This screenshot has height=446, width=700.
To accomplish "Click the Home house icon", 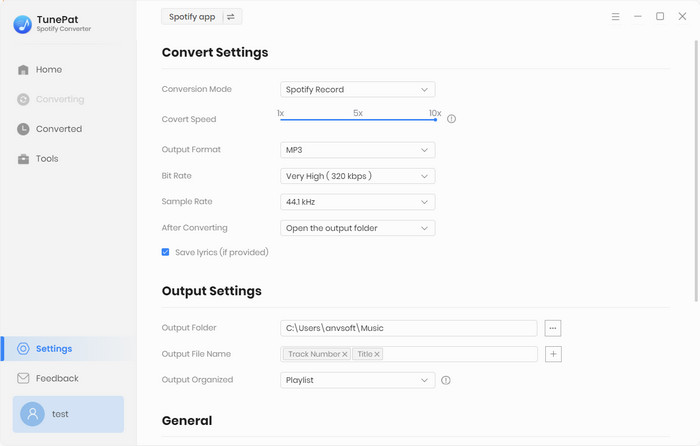I will tap(23, 70).
